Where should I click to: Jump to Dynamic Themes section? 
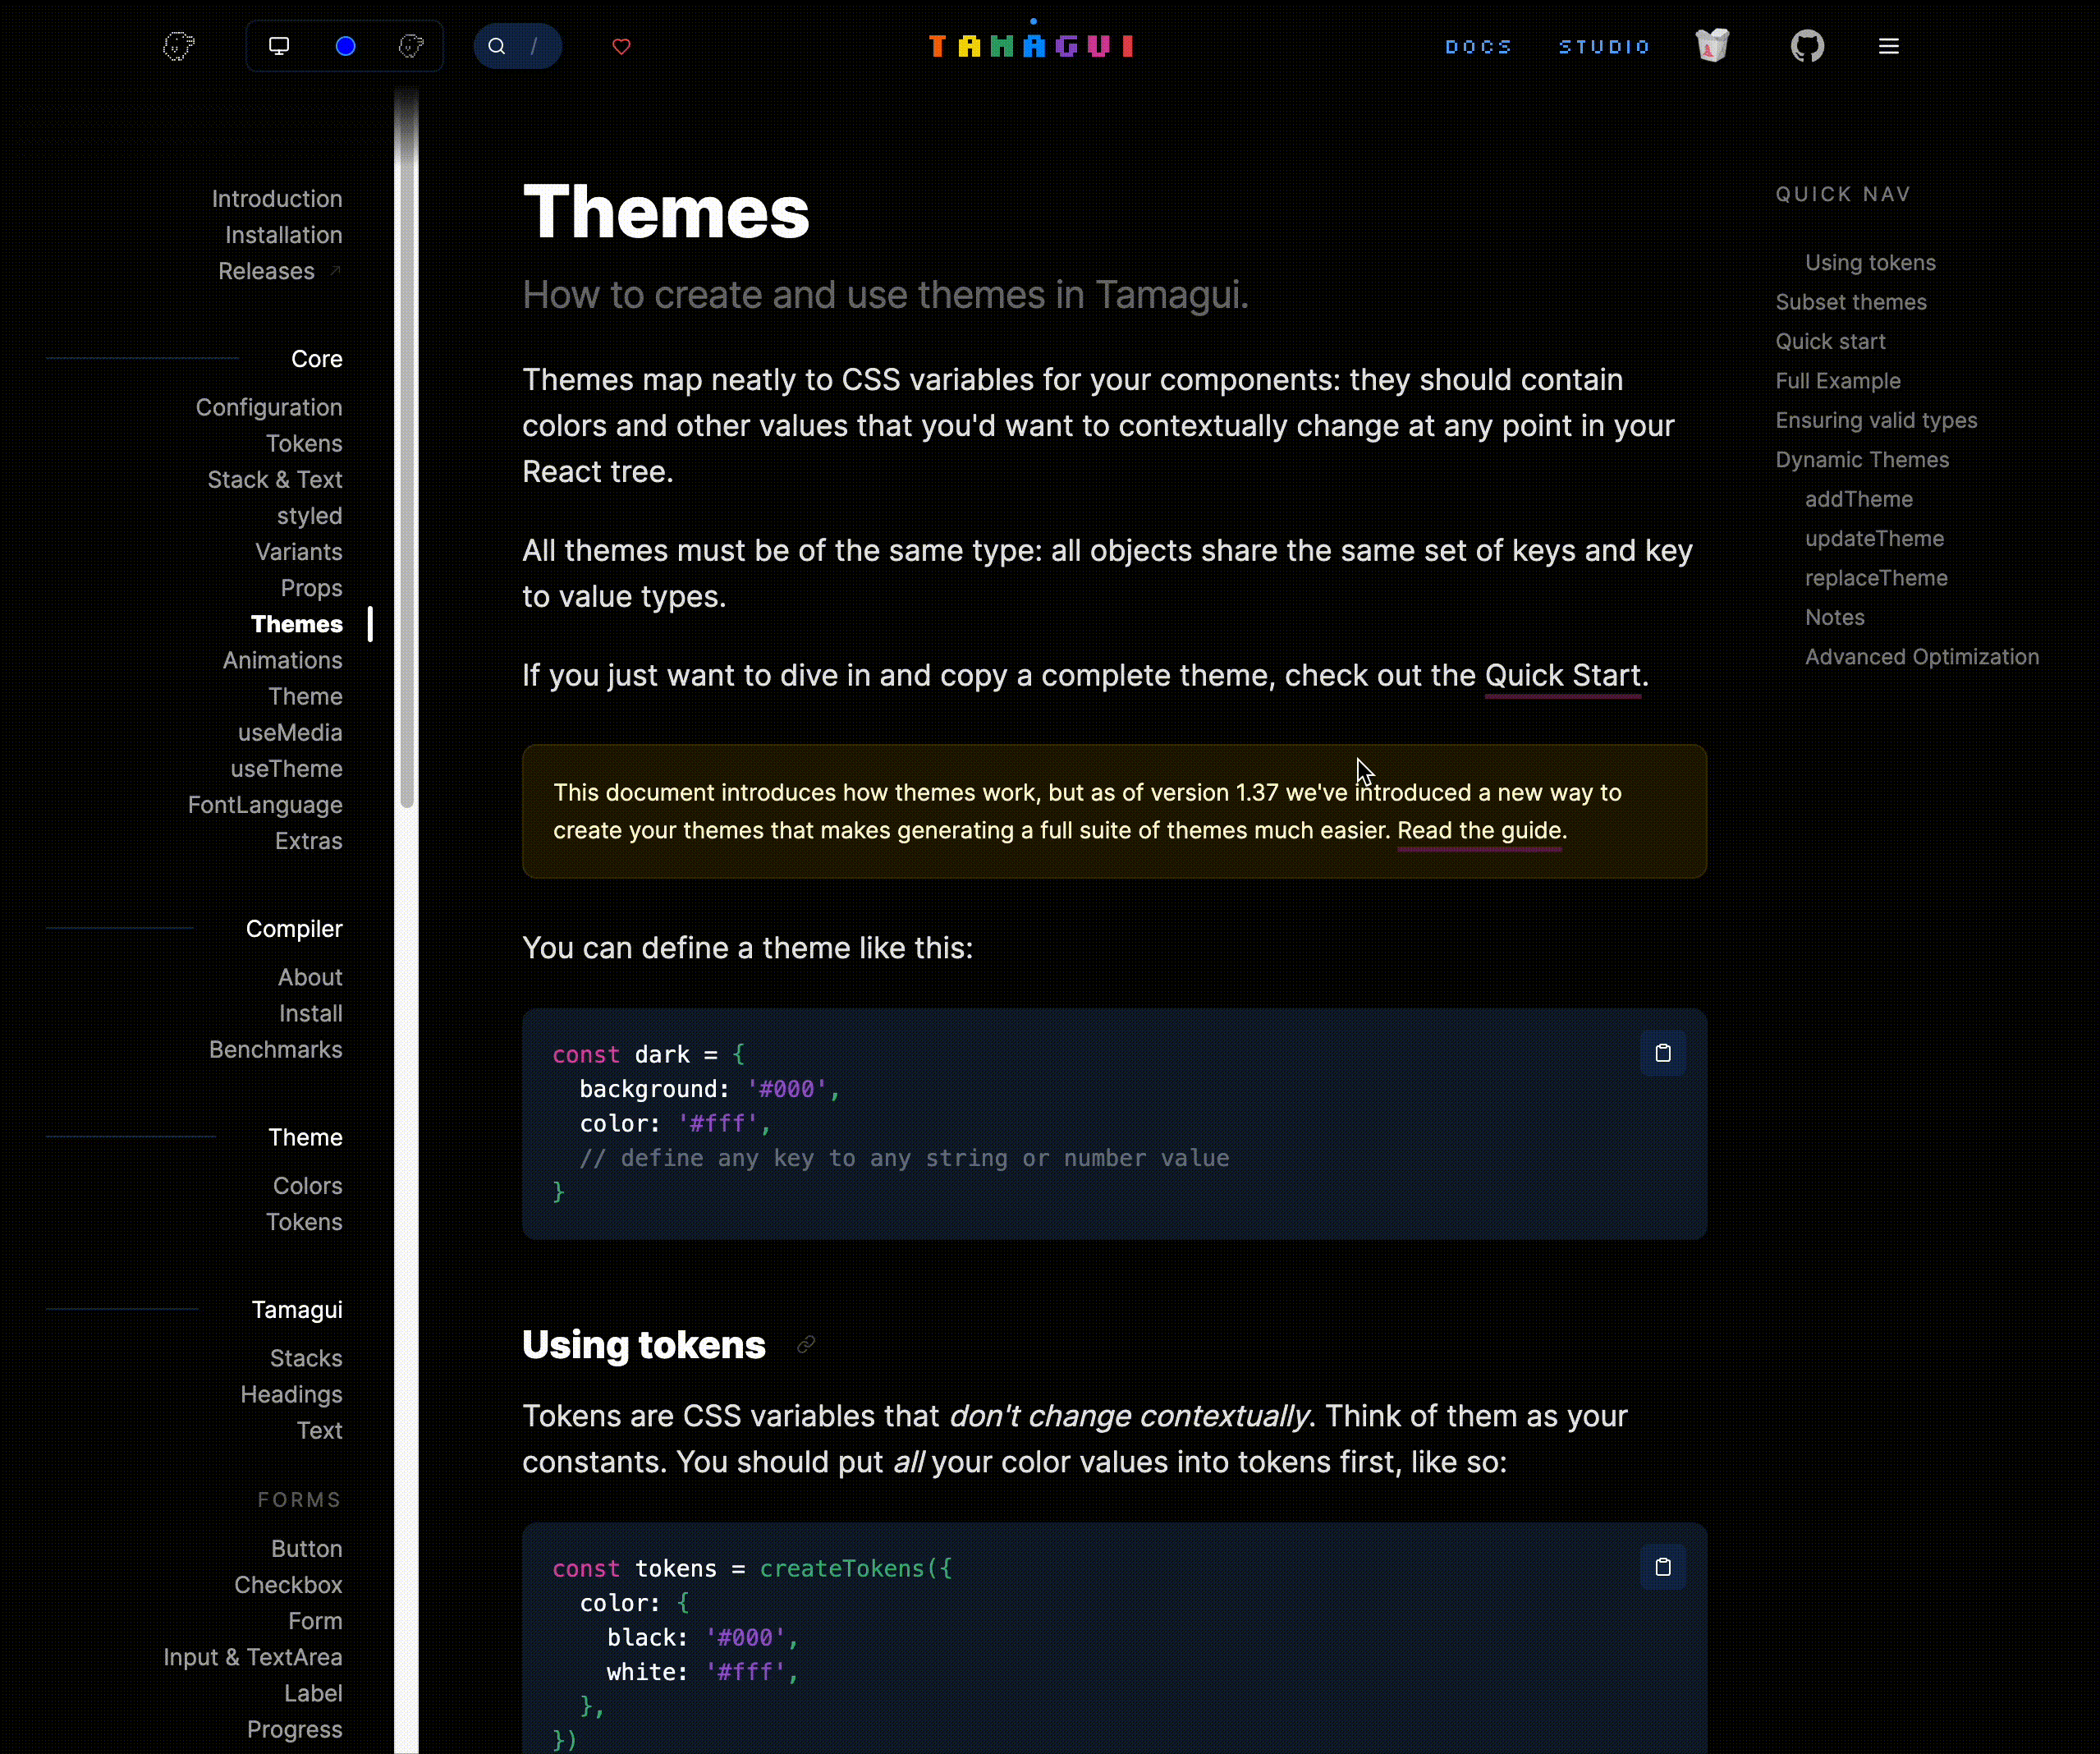pyautogui.click(x=1862, y=460)
